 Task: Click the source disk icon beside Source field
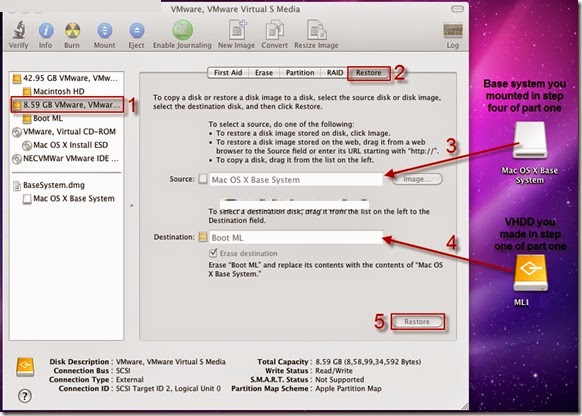(203, 179)
